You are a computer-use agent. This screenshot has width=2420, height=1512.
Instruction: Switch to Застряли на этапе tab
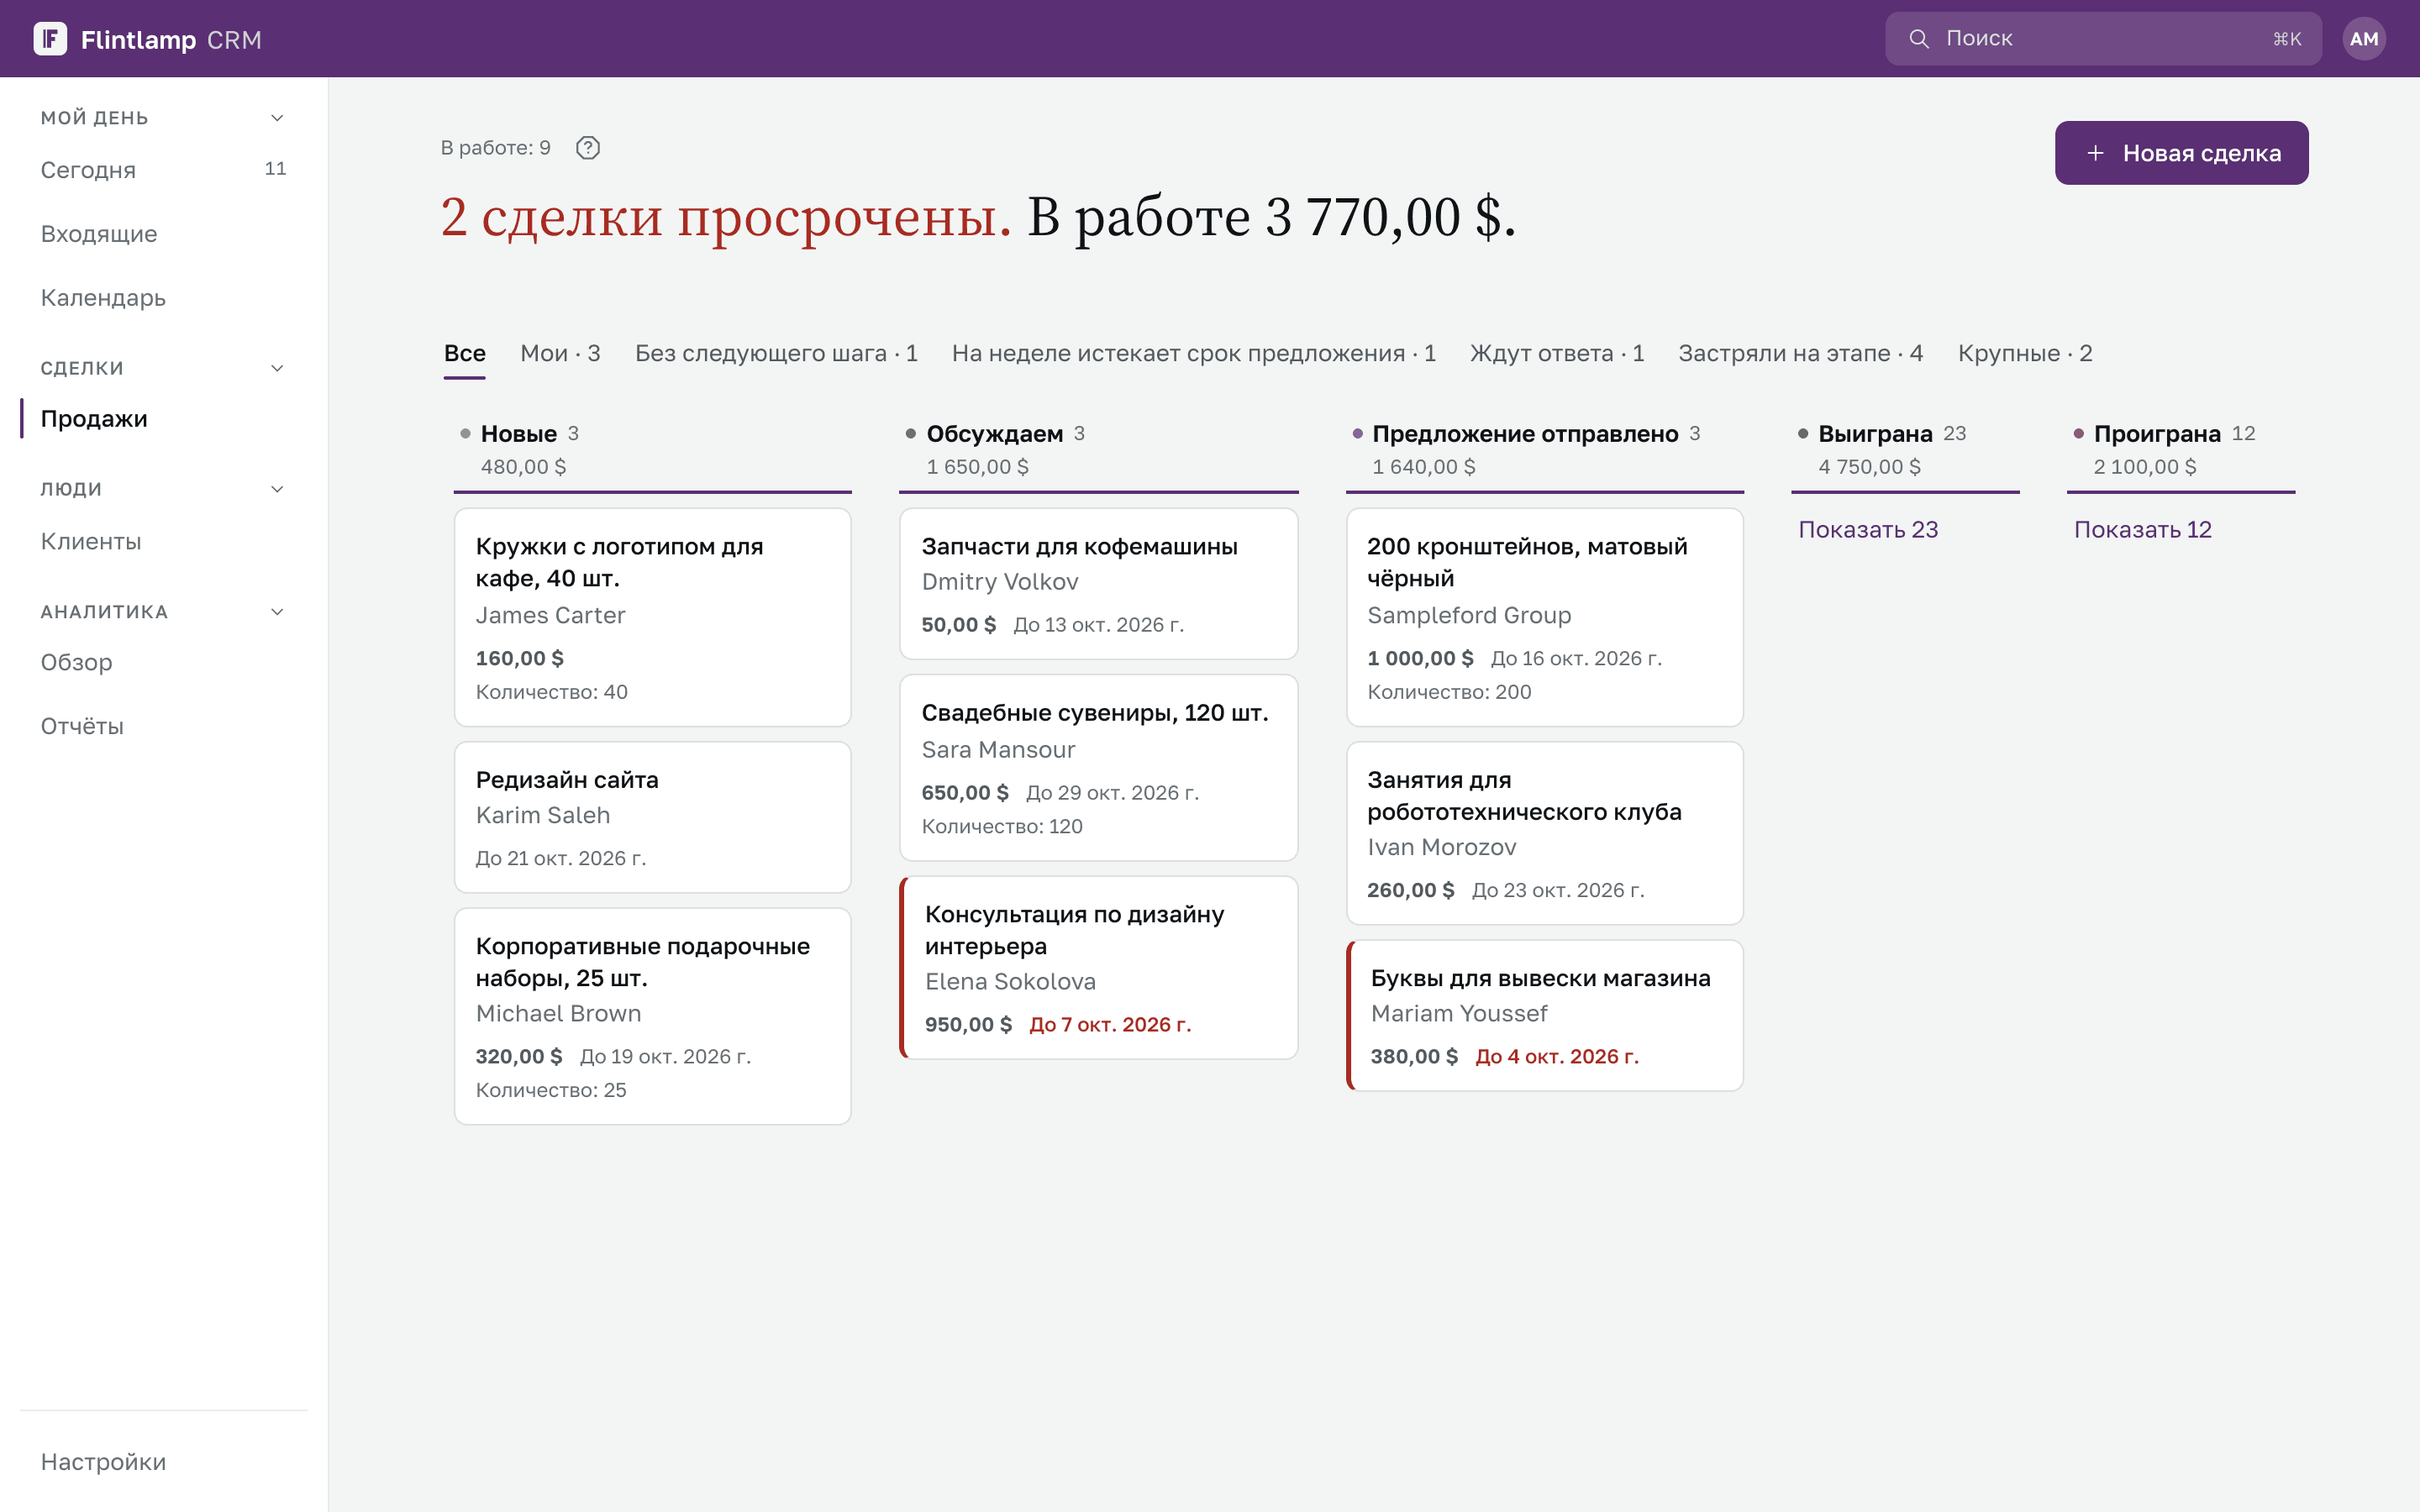pyautogui.click(x=1800, y=353)
